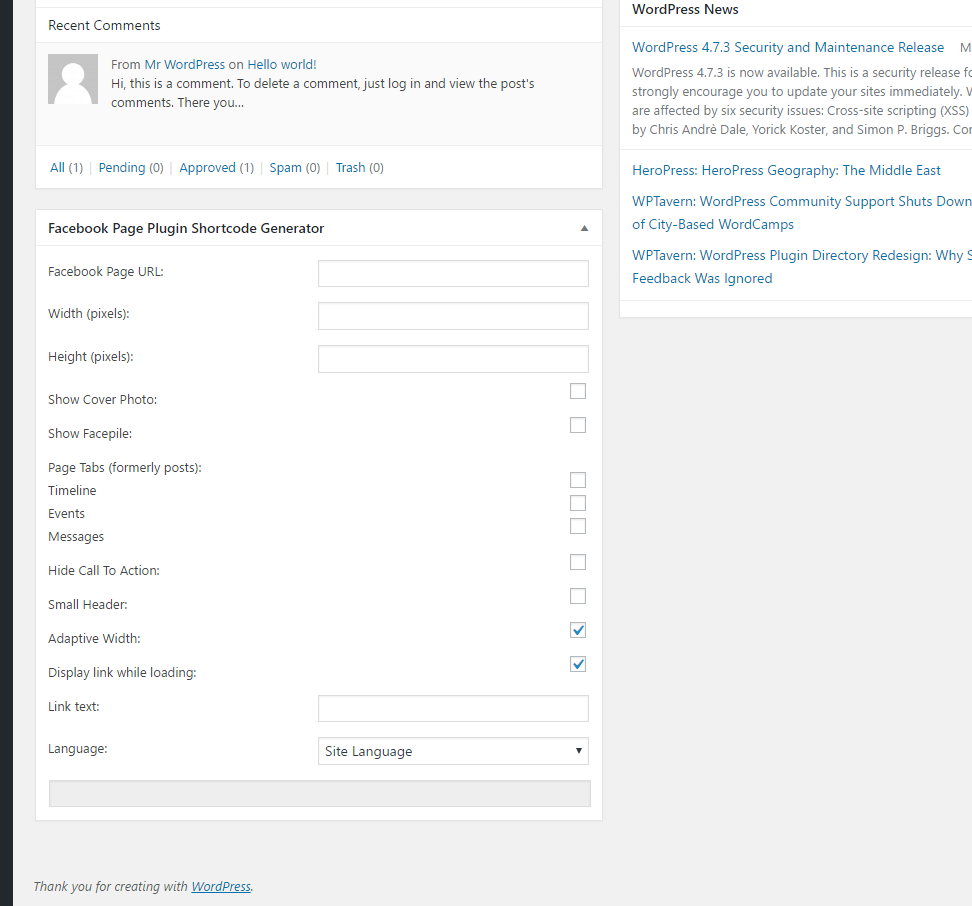Viewport: 972px width, 906px height.
Task: Enable Hide Call To Action checkbox
Action: click(x=578, y=562)
